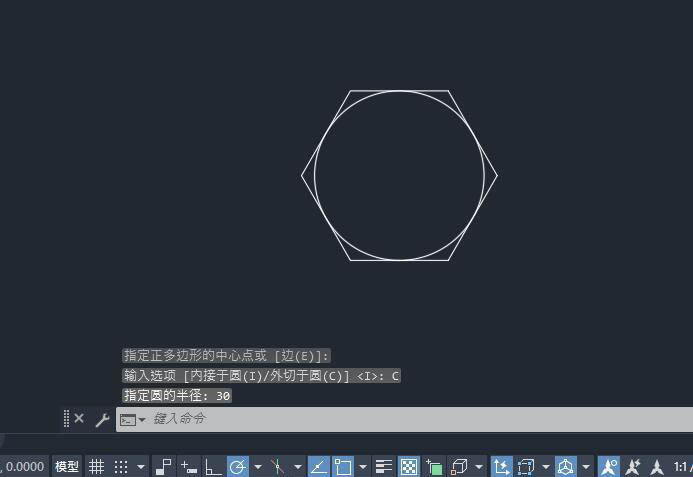Open polar tracking angle dropdown

[x=258, y=467]
